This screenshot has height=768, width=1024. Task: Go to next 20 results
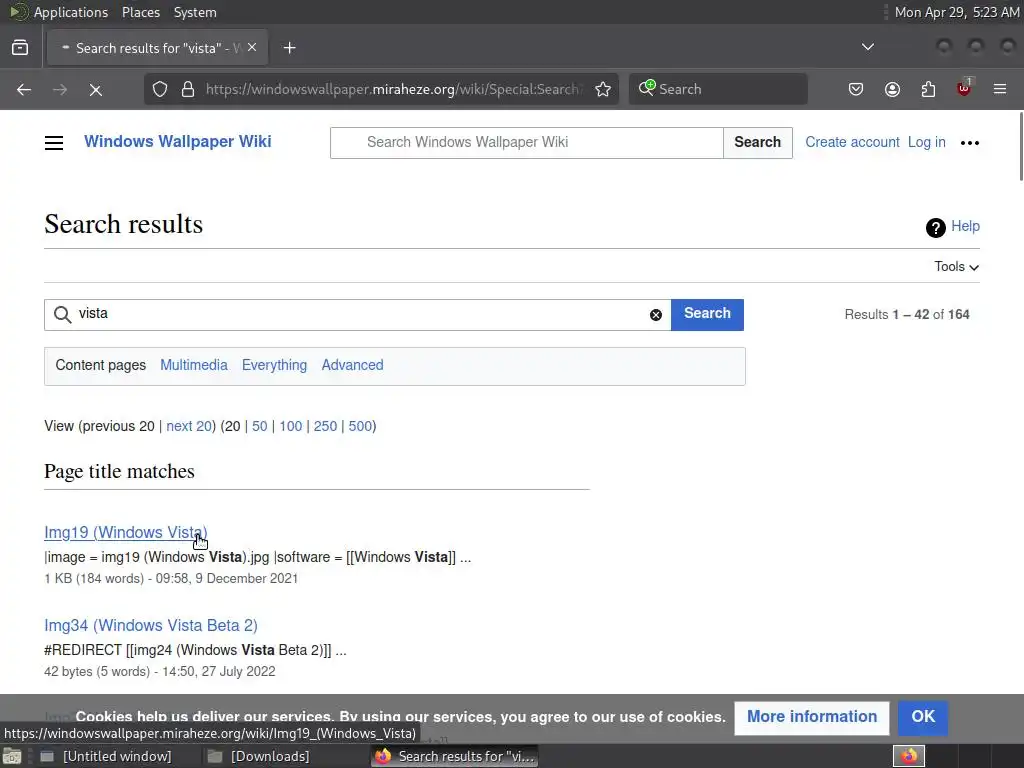[x=189, y=426]
